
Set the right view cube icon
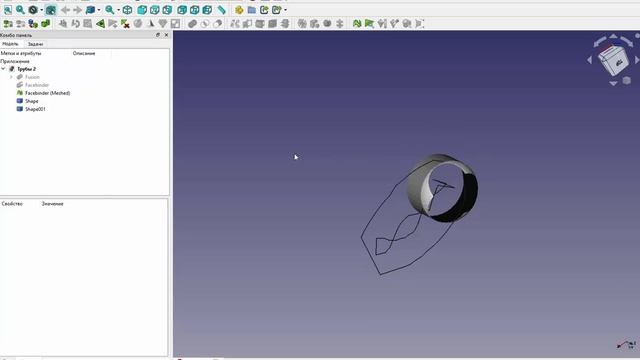click(x=167, y=10)
